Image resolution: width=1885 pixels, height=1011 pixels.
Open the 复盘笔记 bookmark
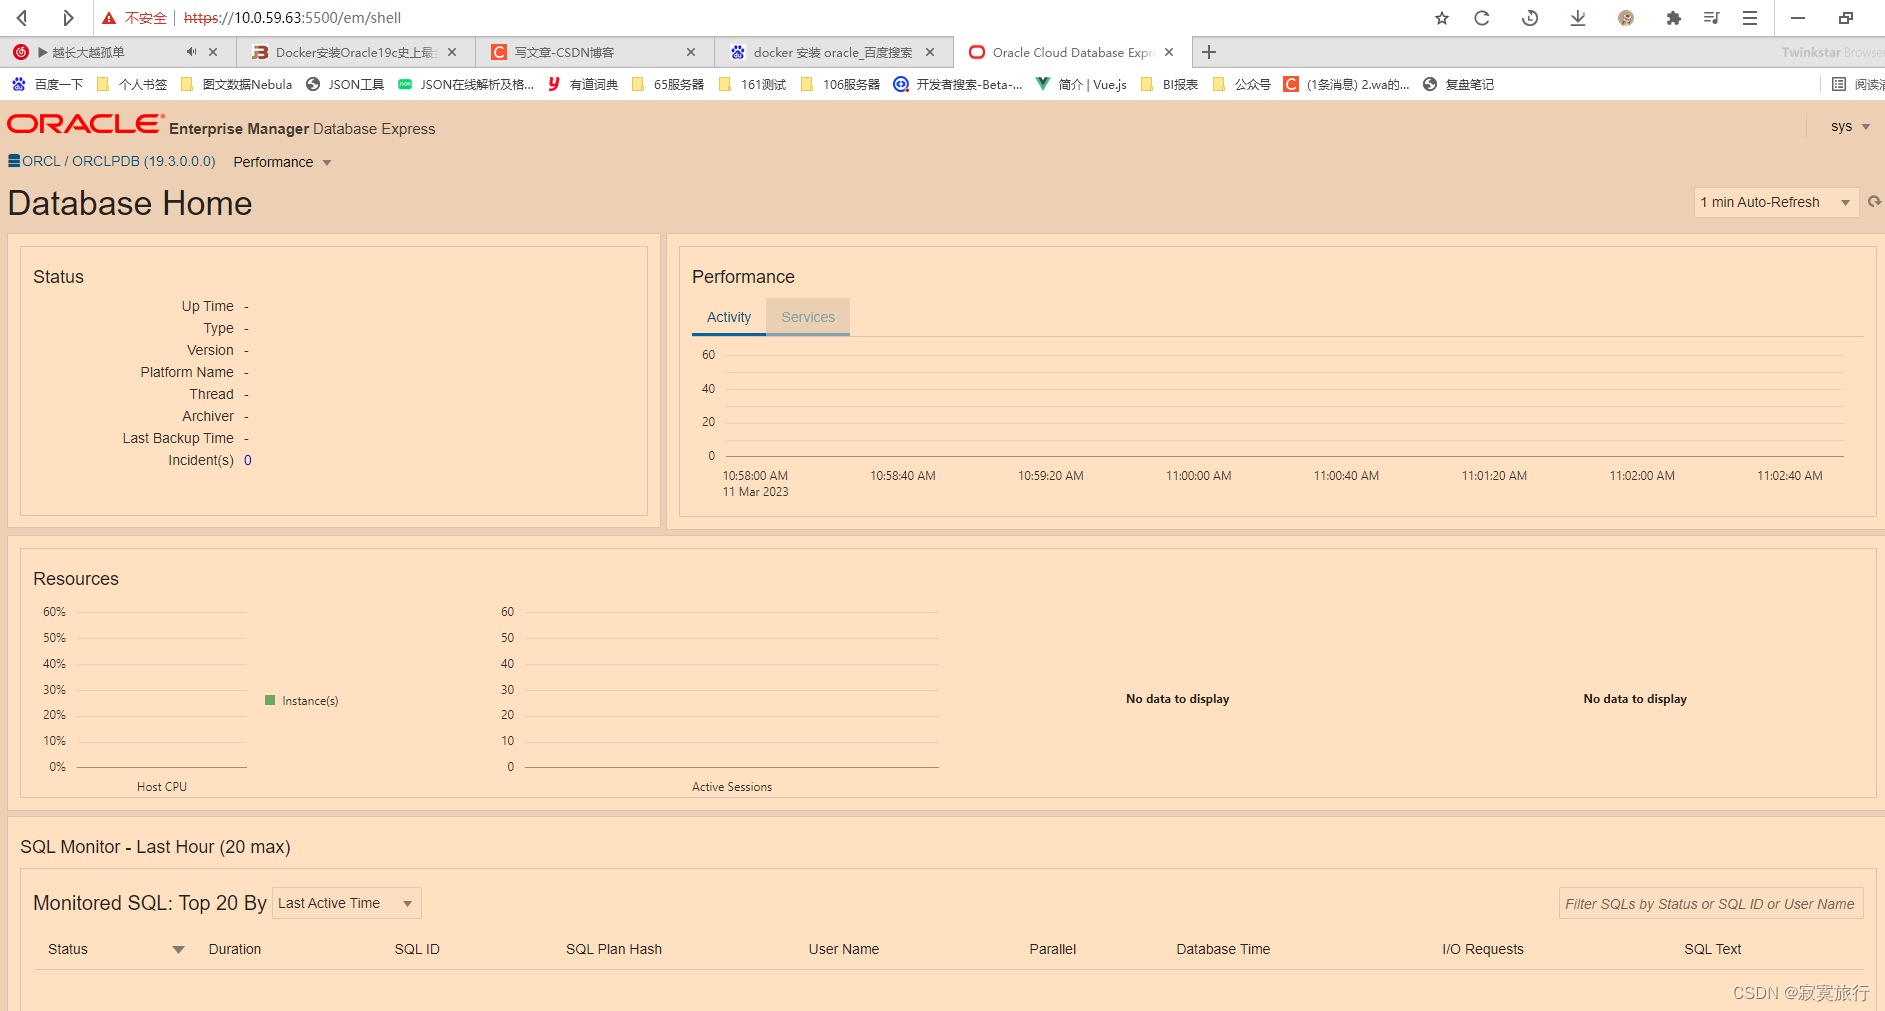coord(1458,84)
